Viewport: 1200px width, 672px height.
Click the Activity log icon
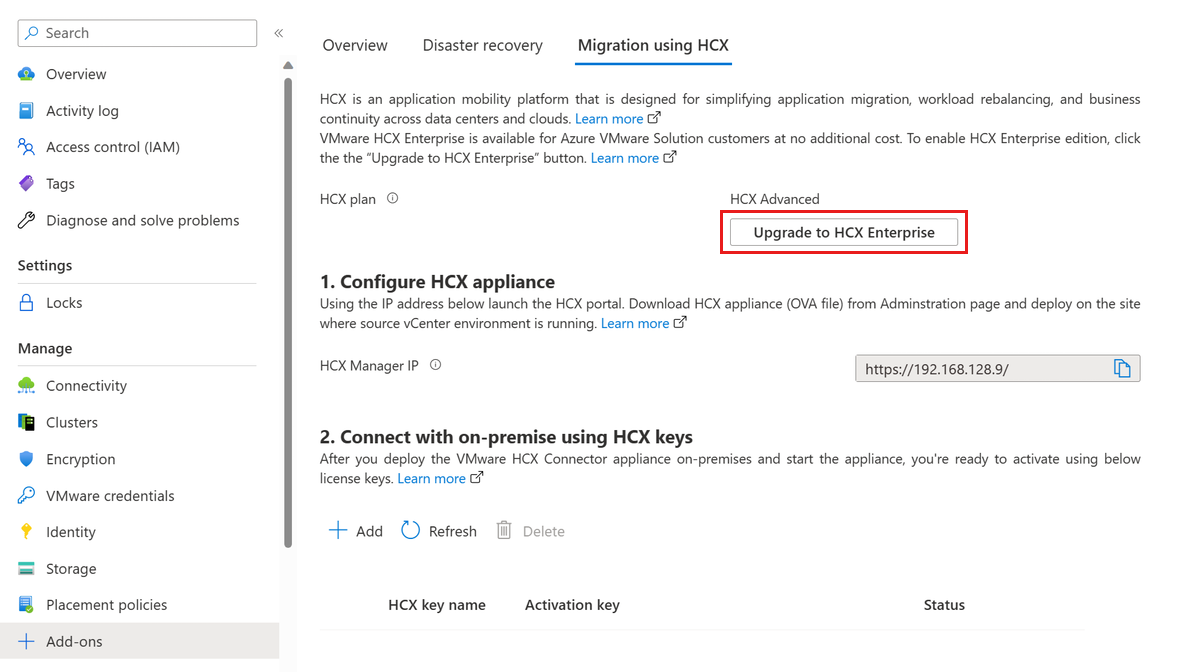tap(27, 111)
